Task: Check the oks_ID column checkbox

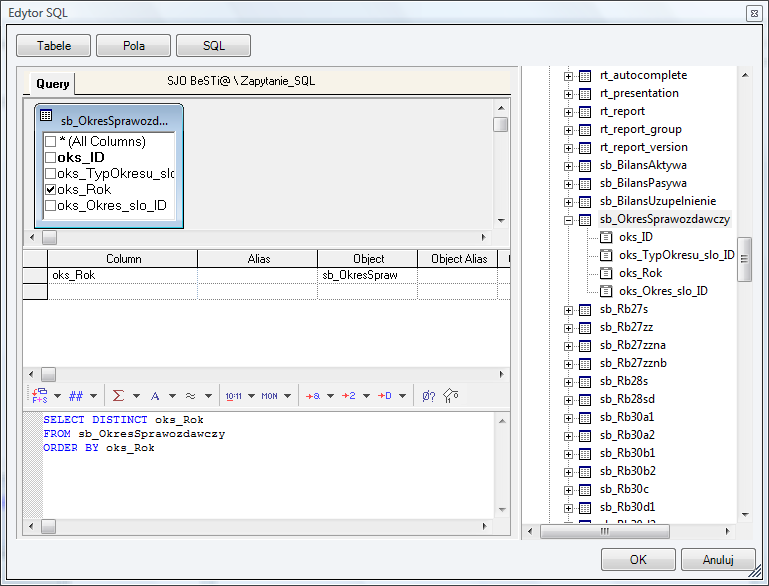Action: point(51,157)
